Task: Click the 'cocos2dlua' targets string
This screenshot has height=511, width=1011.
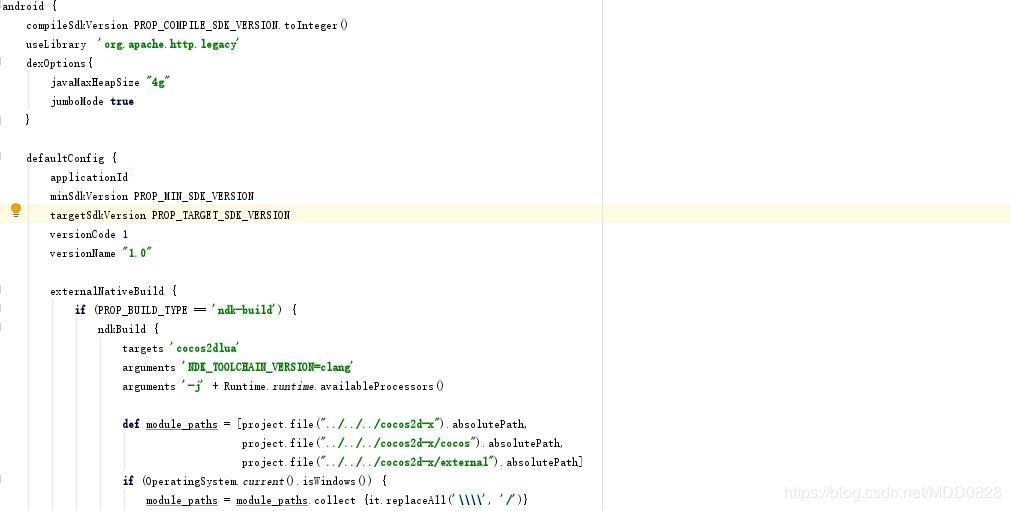Action: point(204,348)
